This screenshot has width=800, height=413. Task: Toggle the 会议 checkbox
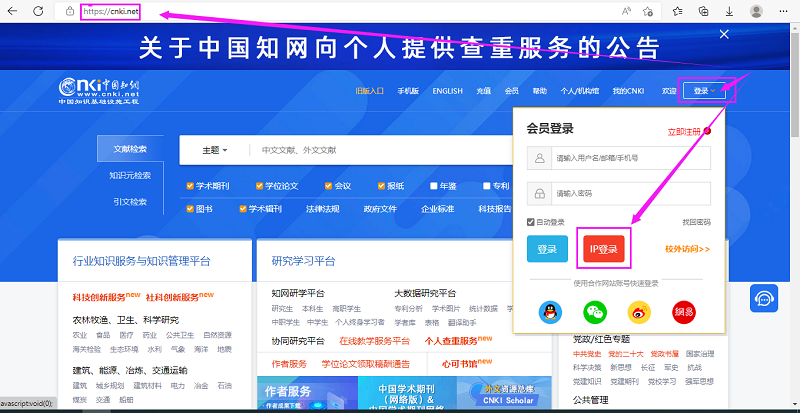(329, 186)
